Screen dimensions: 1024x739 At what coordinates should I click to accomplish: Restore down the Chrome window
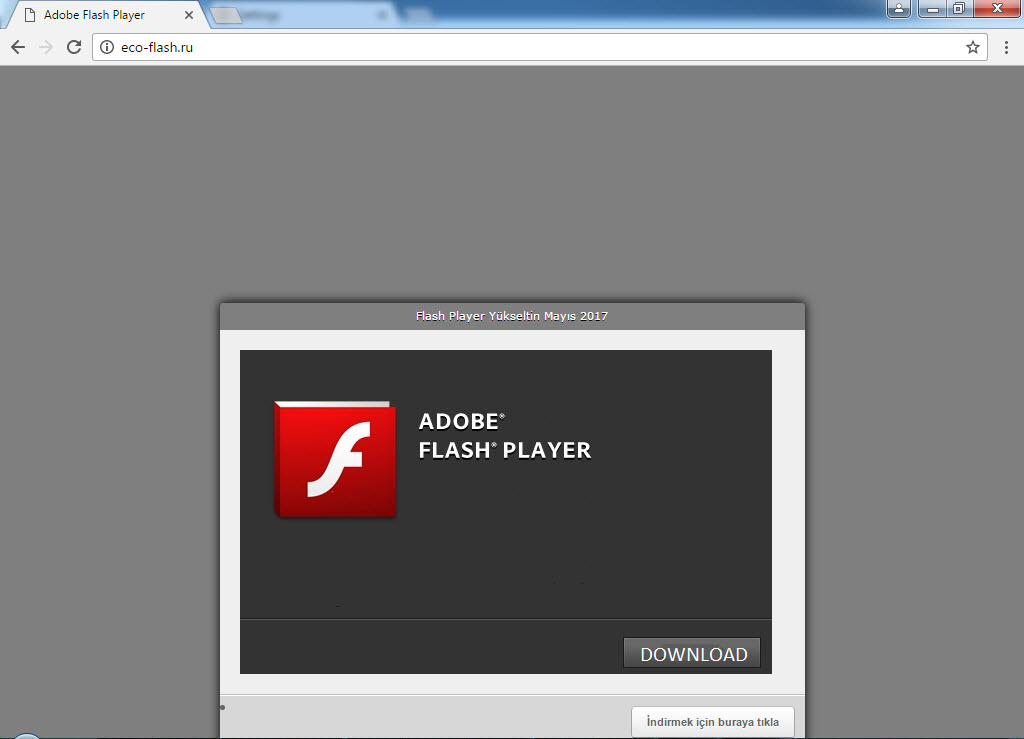coord(959,8)
